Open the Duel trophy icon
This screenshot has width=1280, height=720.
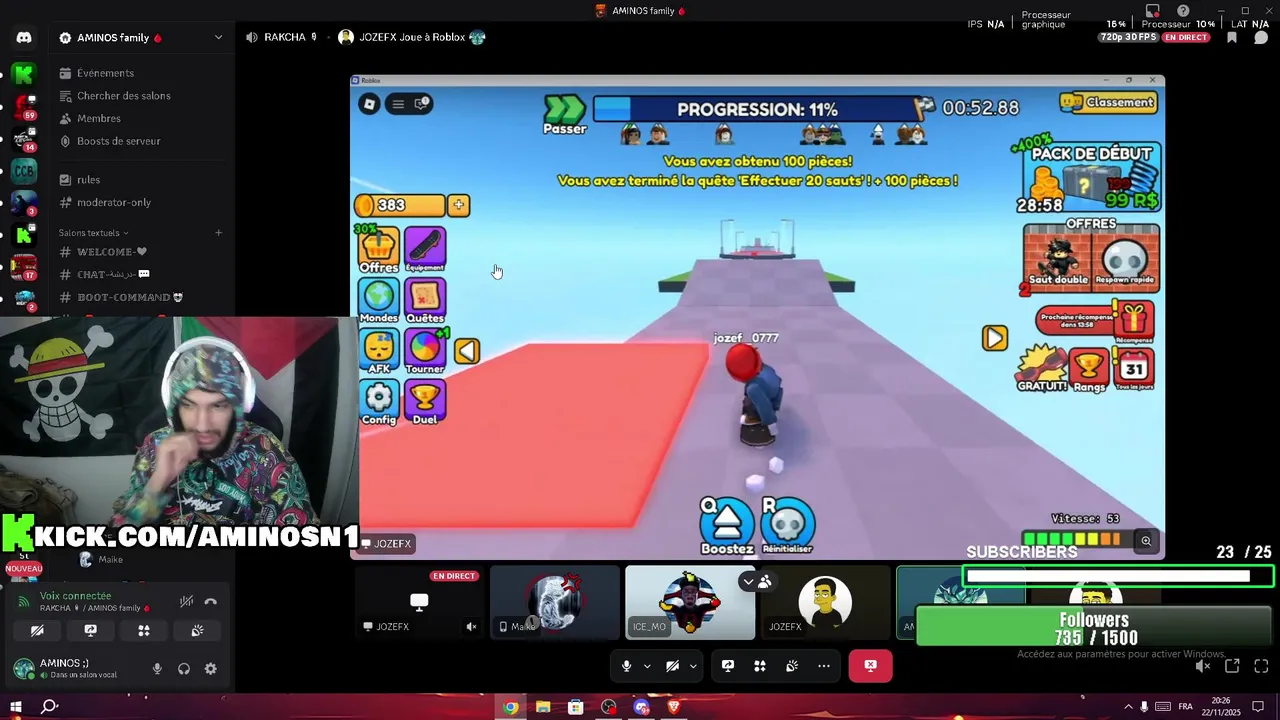coord(425,403)
